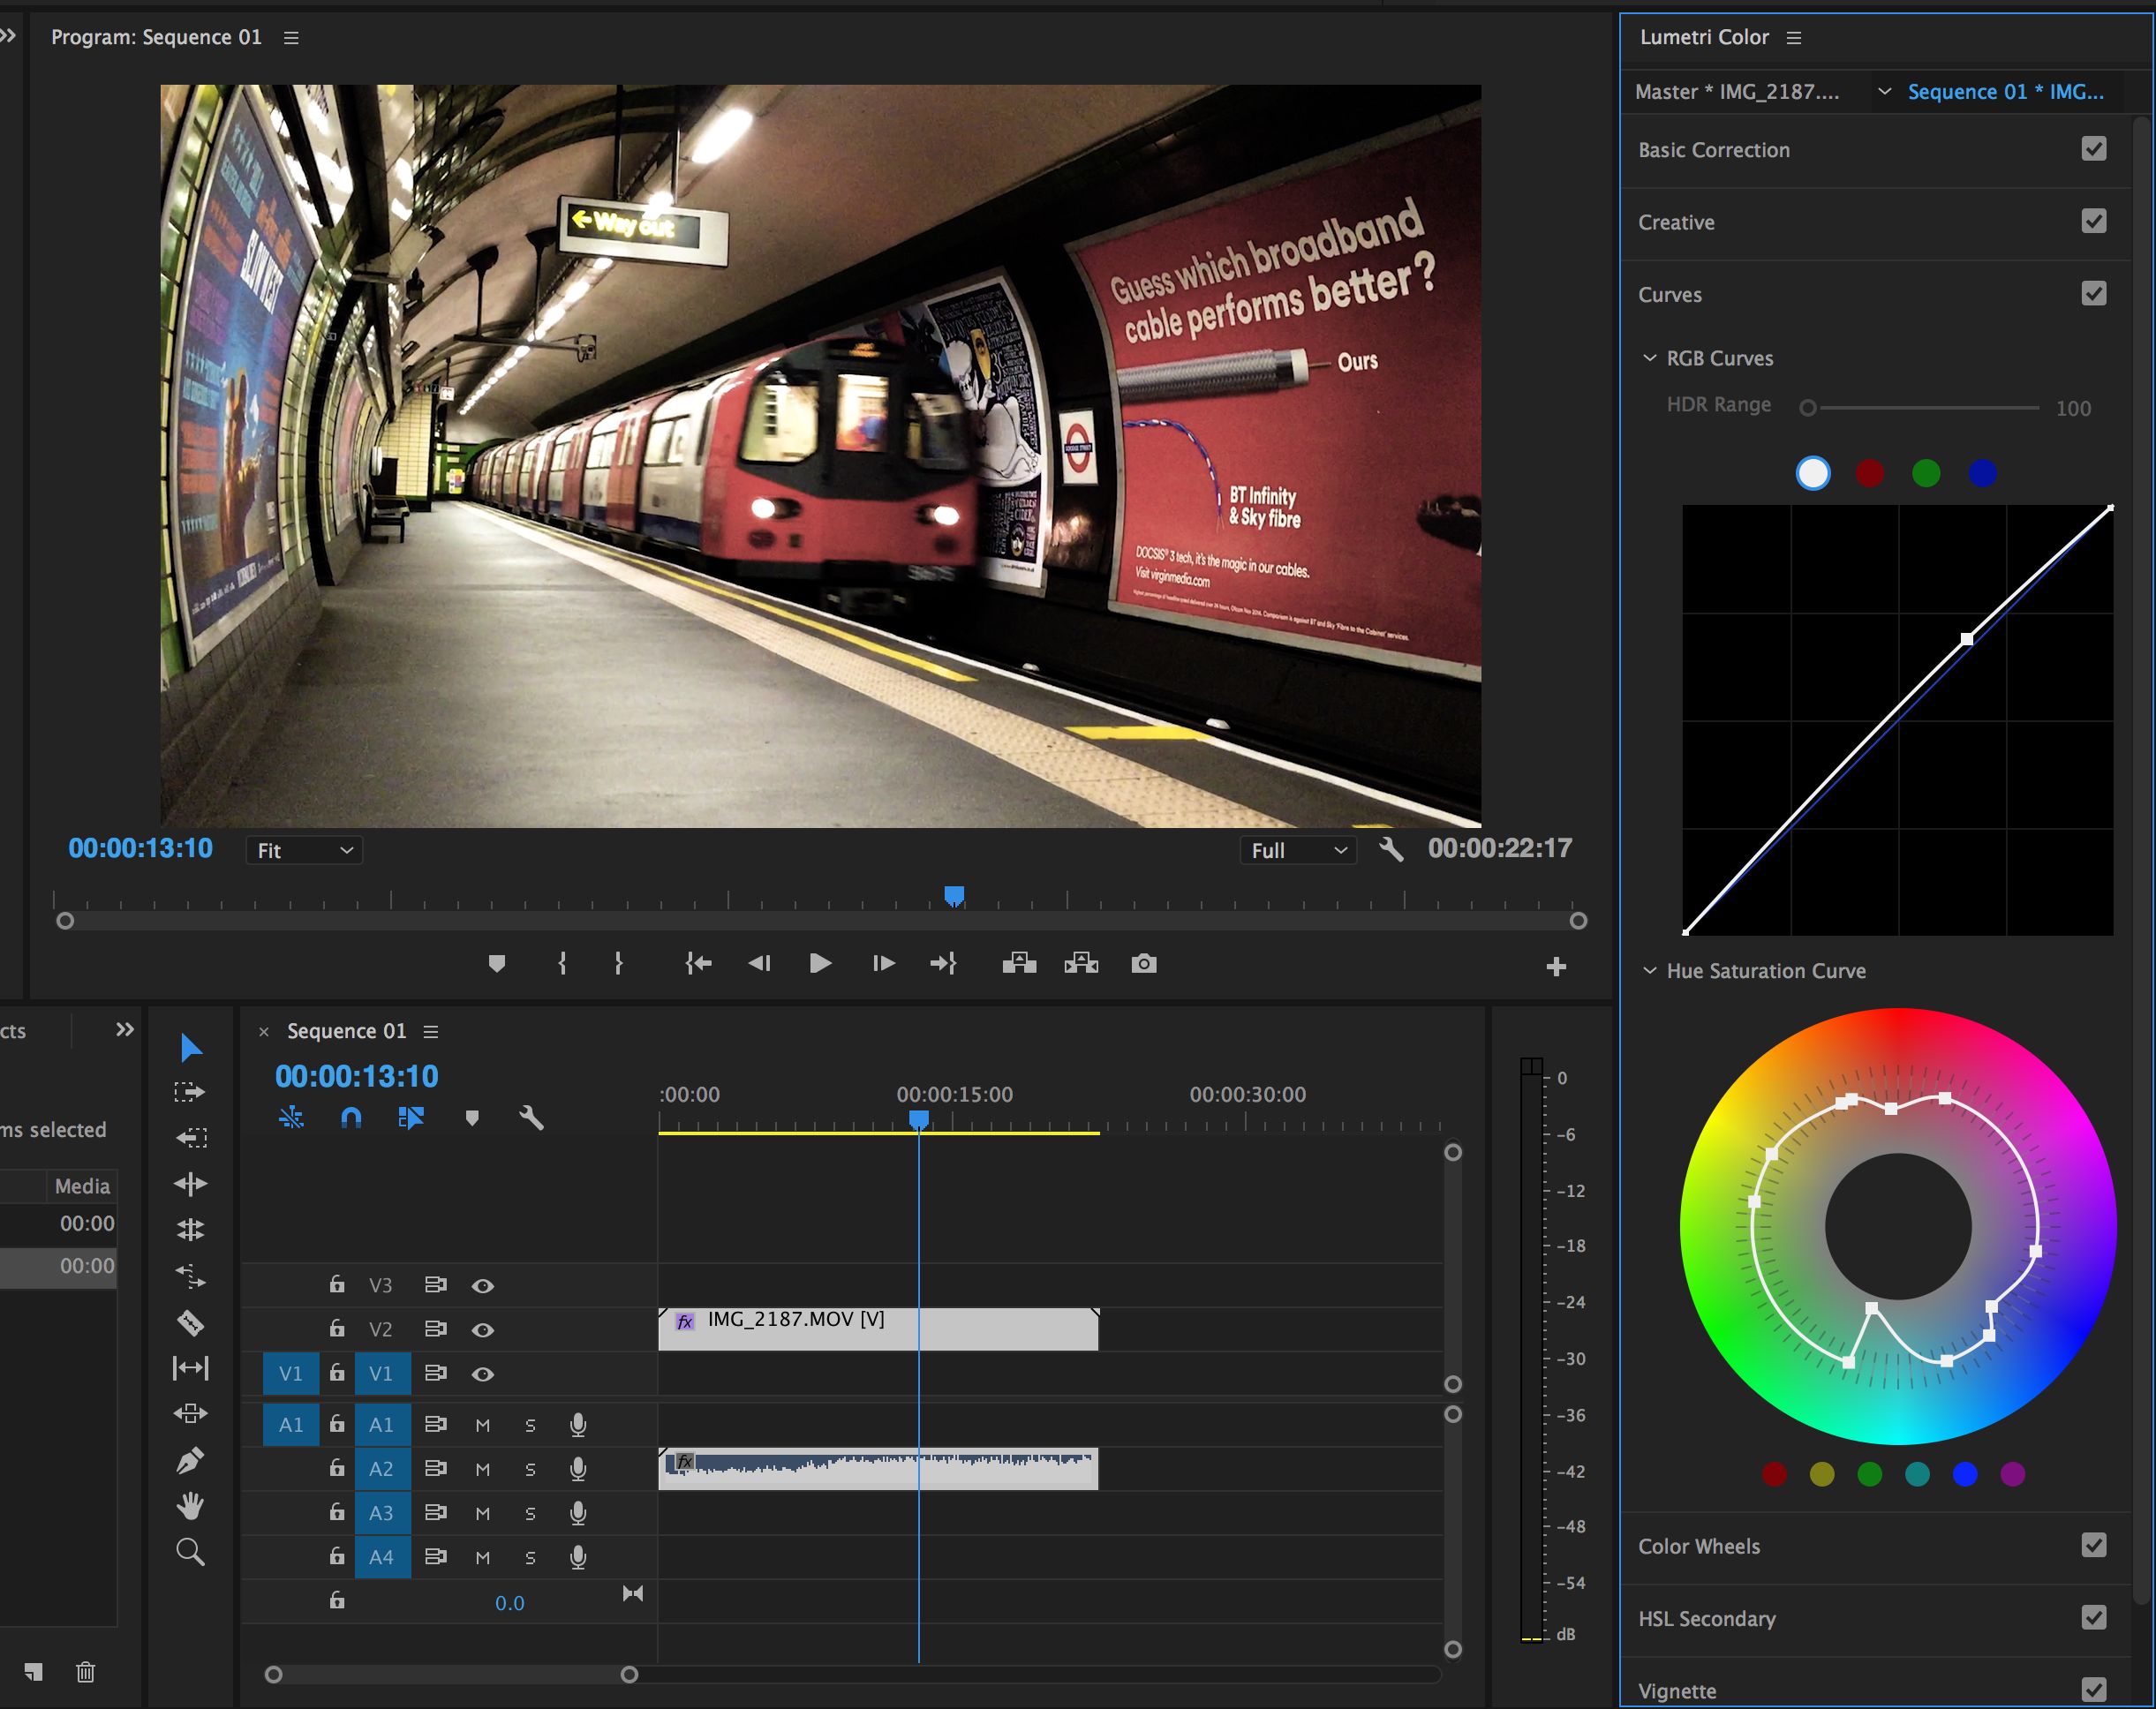Screen dimensions: 2156x1709
Task: Select the Zoom tool
Action: pyautogui.click(x=190, y=1552)
